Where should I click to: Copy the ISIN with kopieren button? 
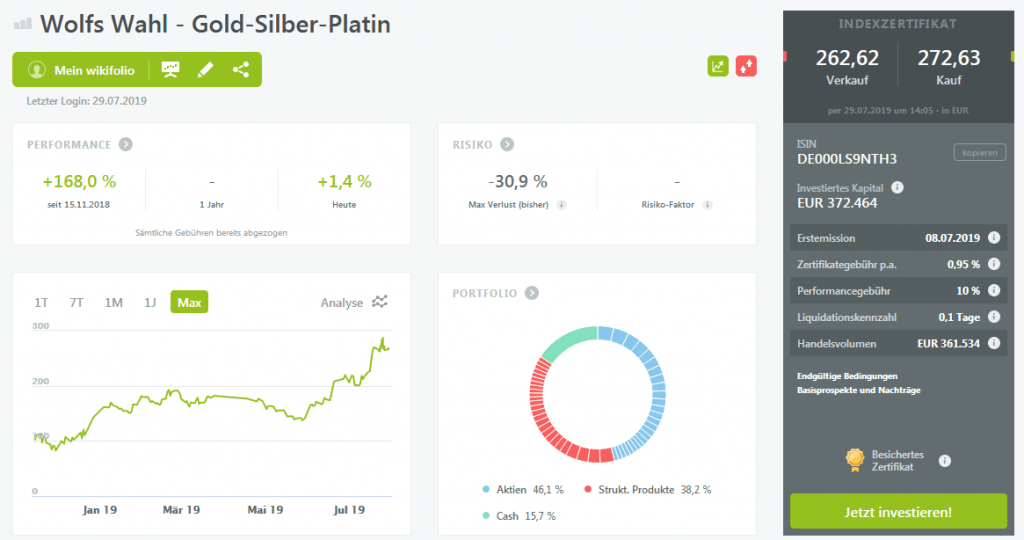(x=979, y=153)
